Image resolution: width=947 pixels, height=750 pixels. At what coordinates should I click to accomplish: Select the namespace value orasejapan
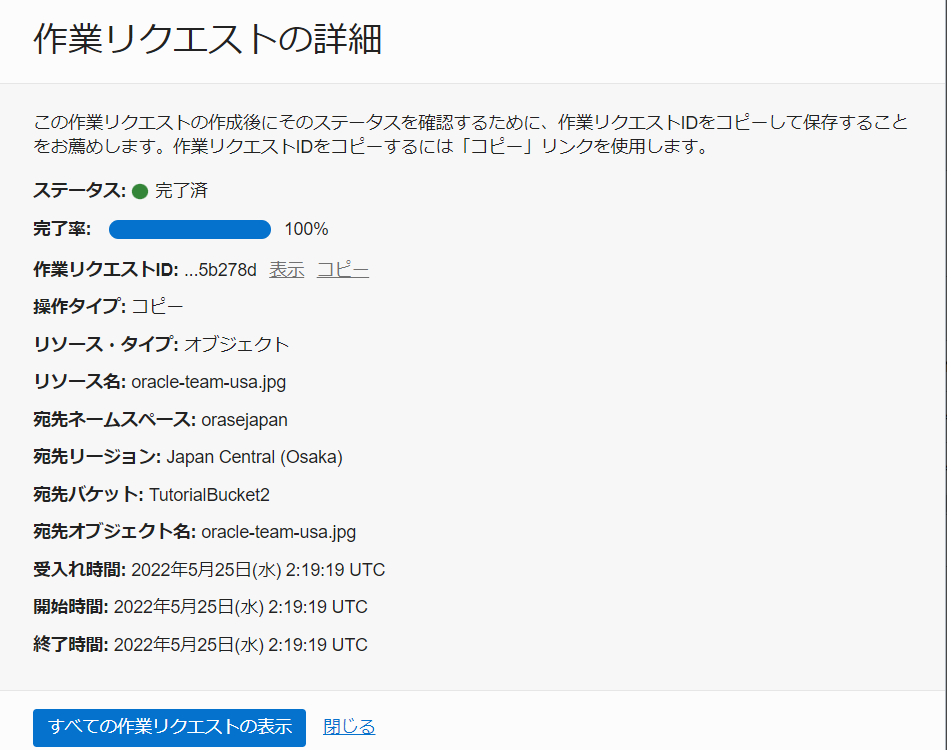coord(244,420)
